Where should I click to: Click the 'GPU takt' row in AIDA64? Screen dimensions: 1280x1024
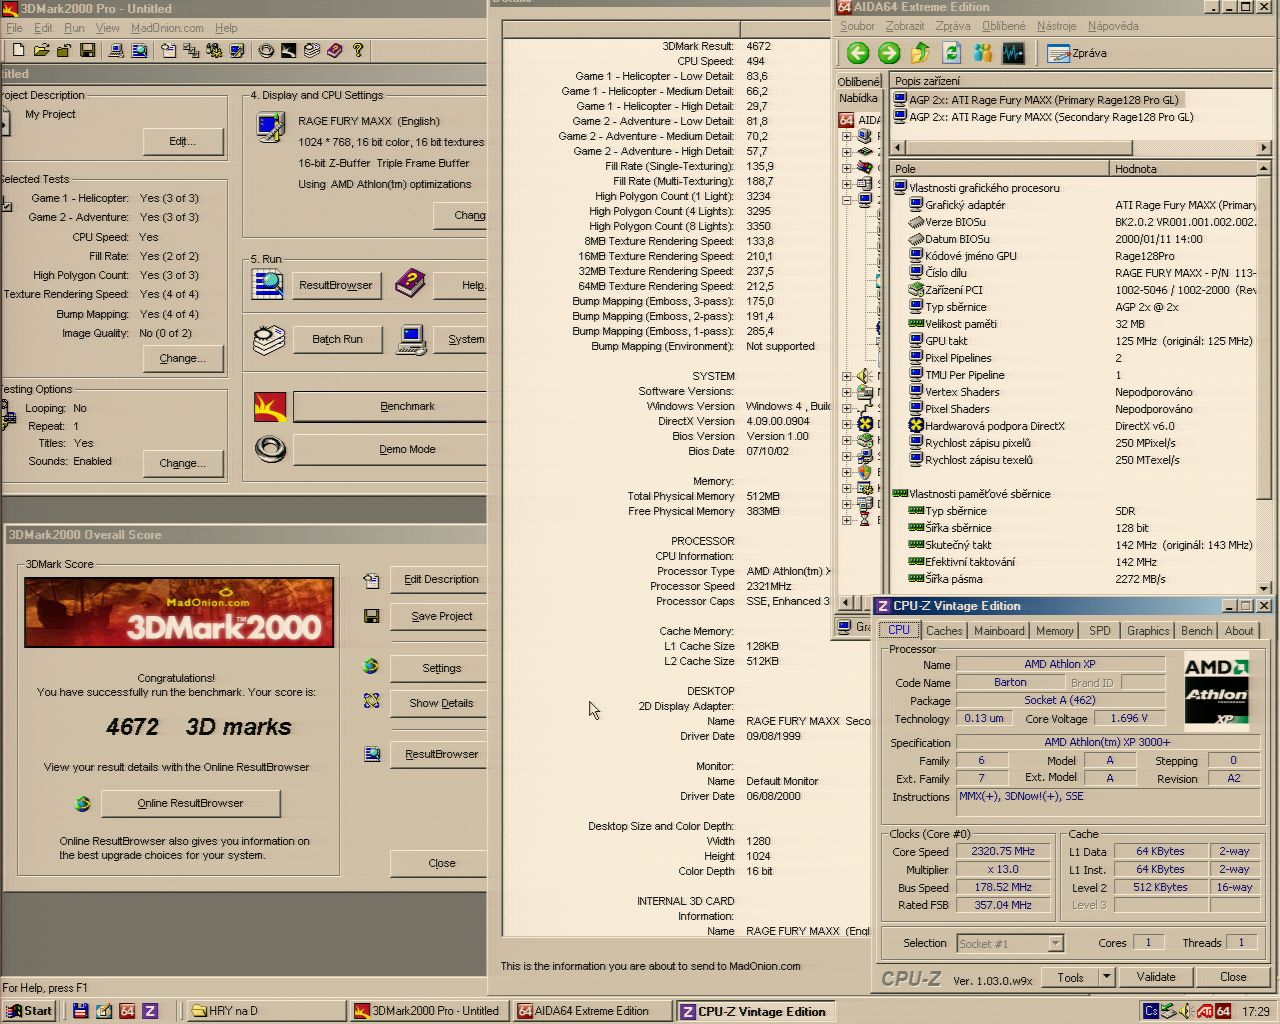pyautogui.click(x=1082, y=341)
